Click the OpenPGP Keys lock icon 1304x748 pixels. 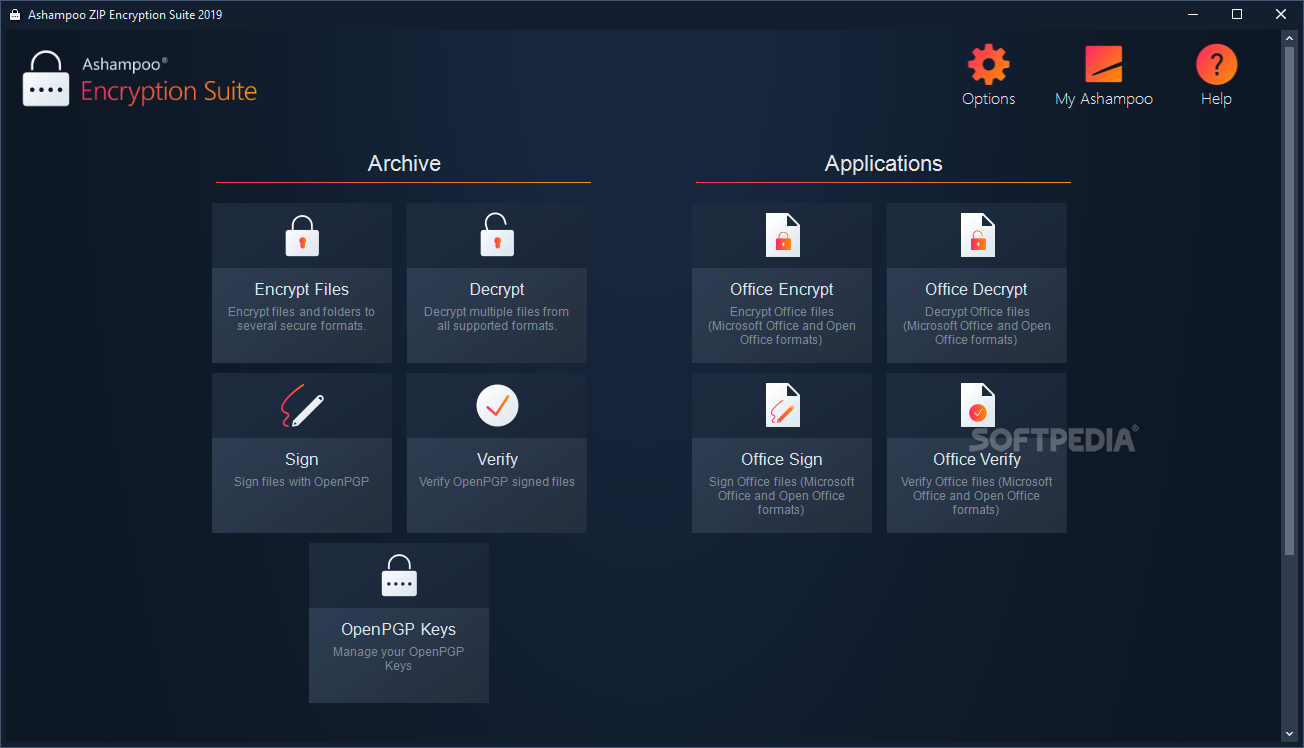tap(399, 575)
